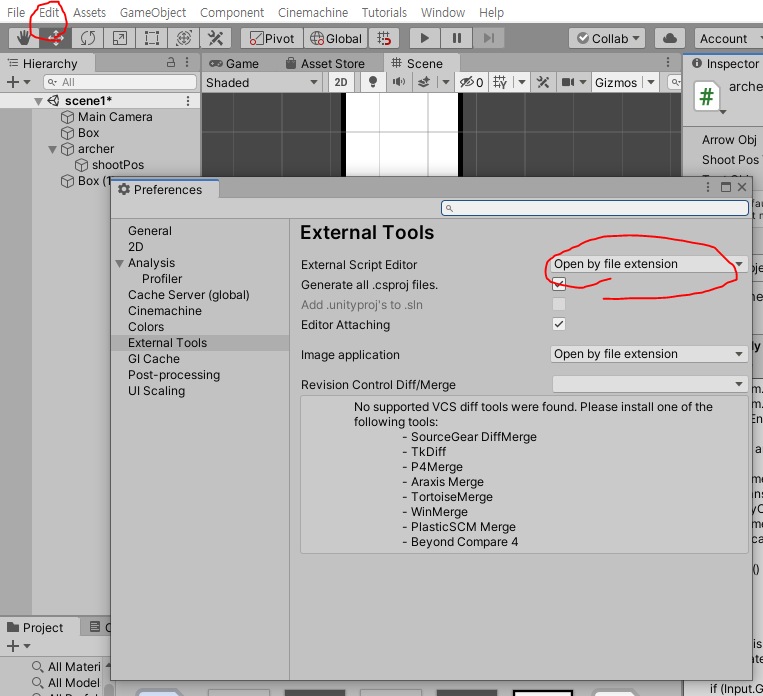763x696 pixels.
Task: Toggle Editor Attaching checkbox
Action: pos(559,324)
